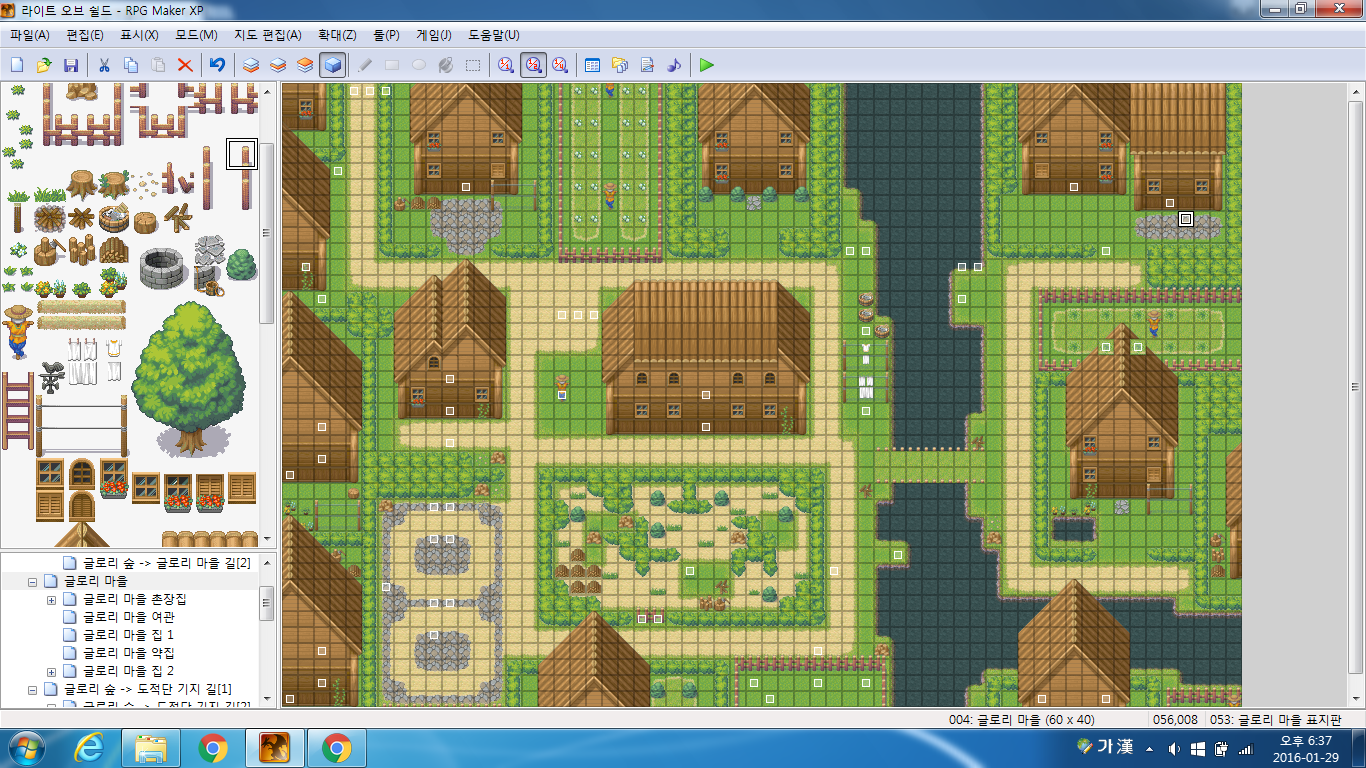Open the 도움말(U) menu

[x=494, y=35]
